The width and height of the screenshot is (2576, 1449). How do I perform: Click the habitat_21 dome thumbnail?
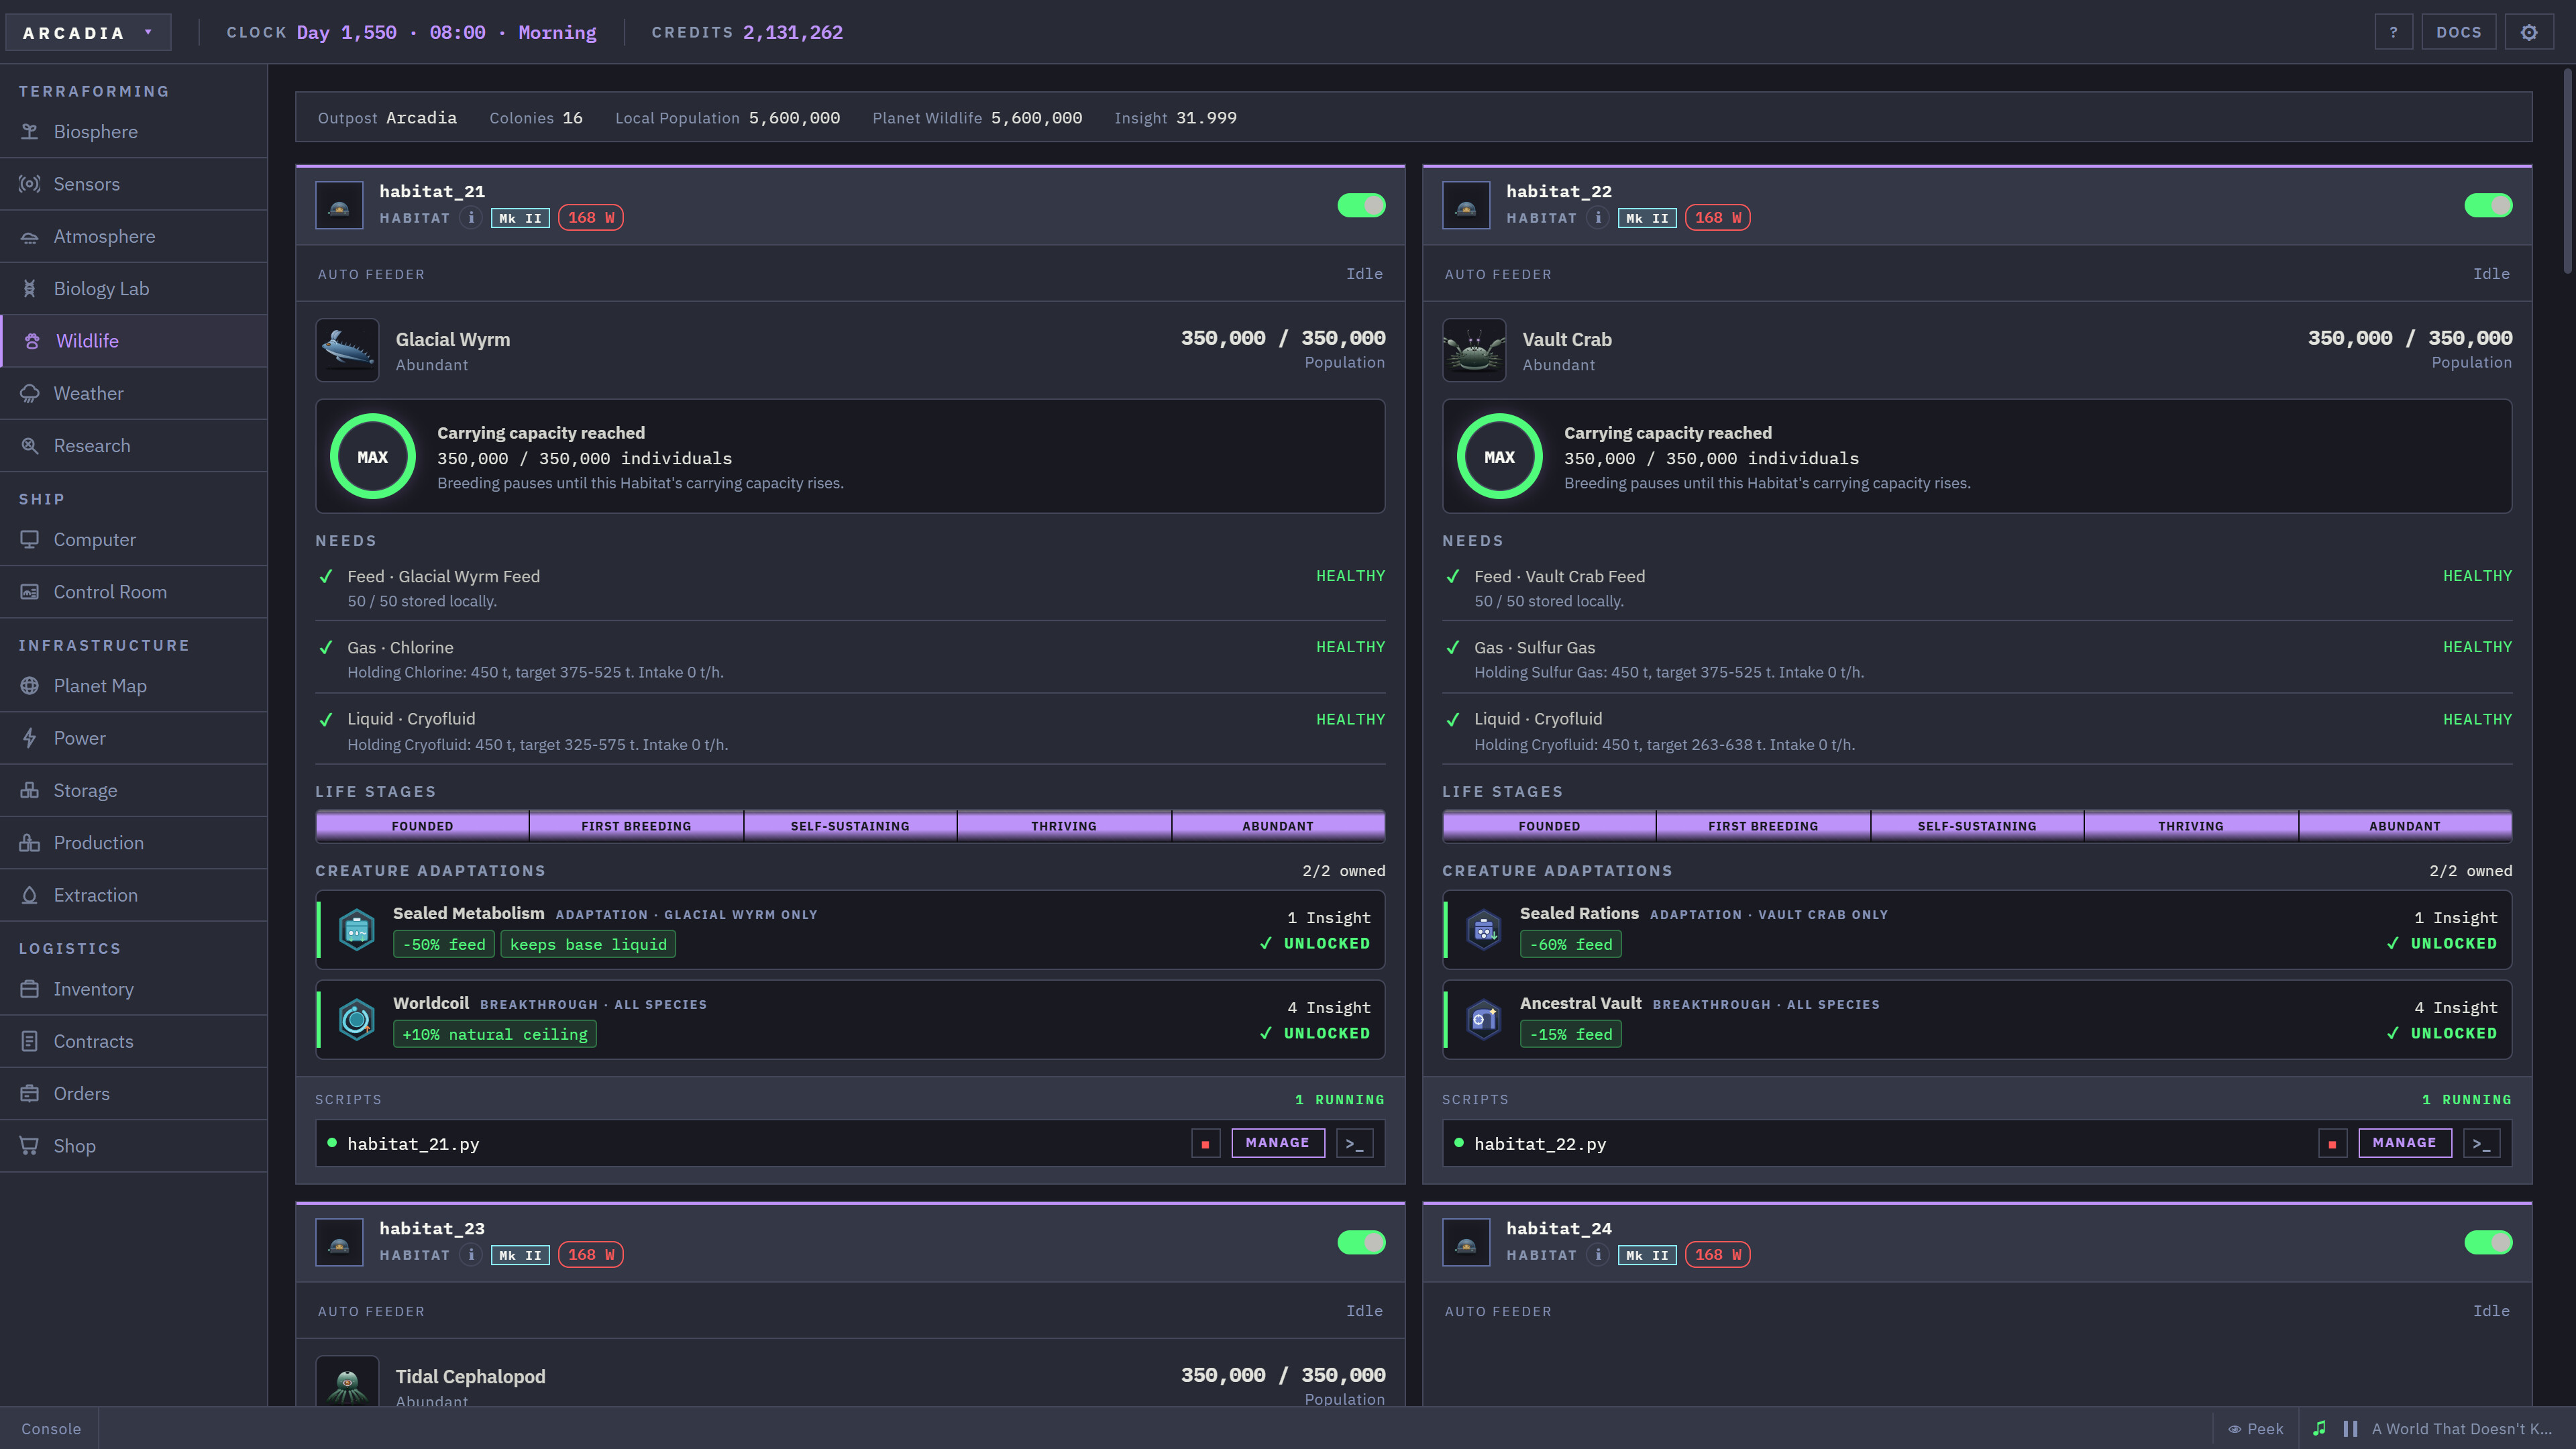point(339,205)
